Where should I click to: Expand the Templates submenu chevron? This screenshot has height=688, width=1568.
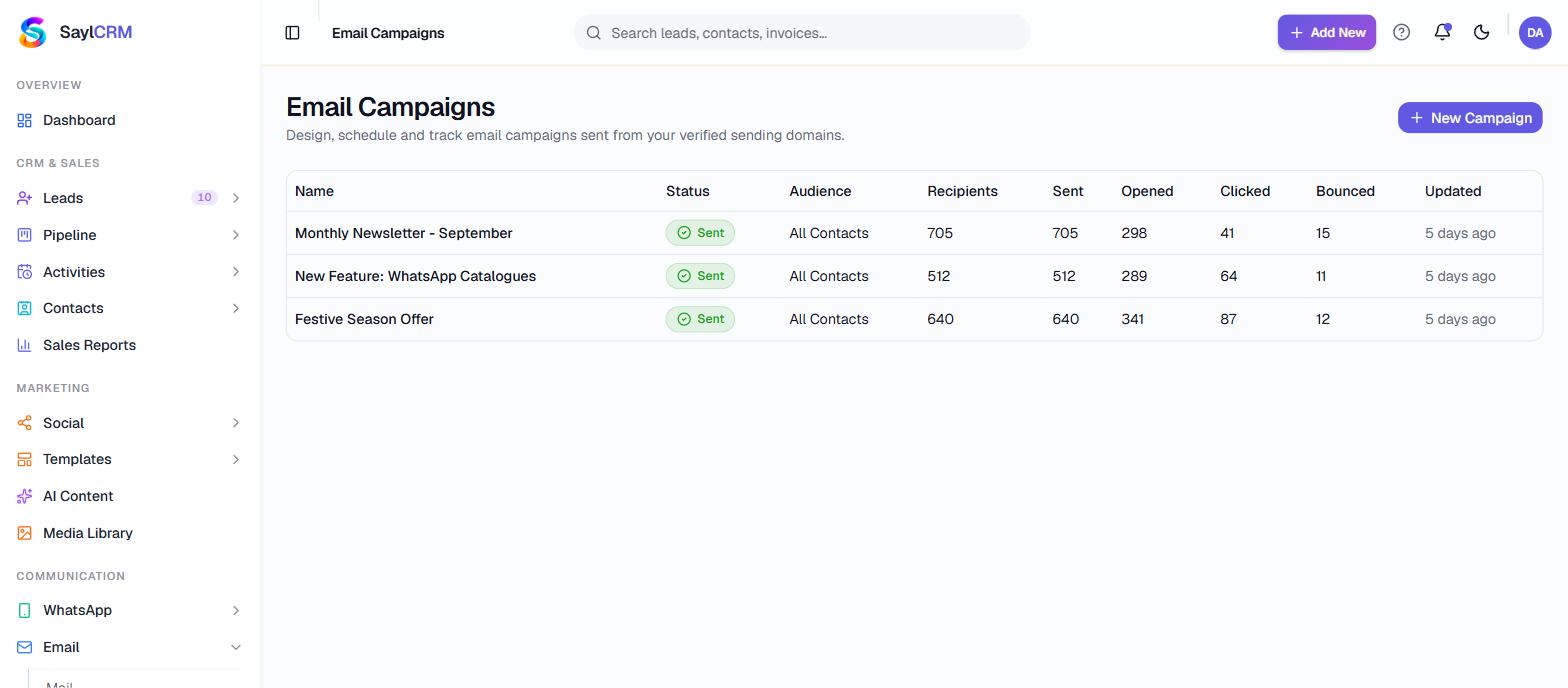[x=236, y=459]
